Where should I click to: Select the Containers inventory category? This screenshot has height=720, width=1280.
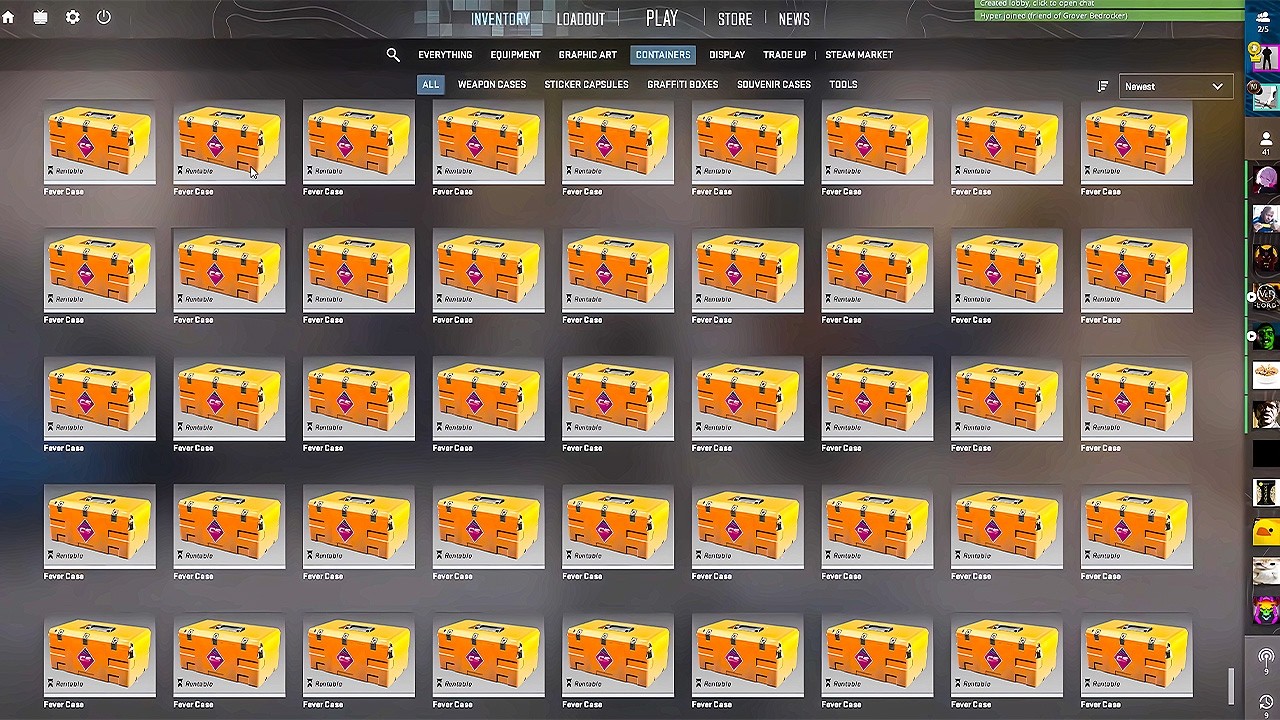[663, 55]
